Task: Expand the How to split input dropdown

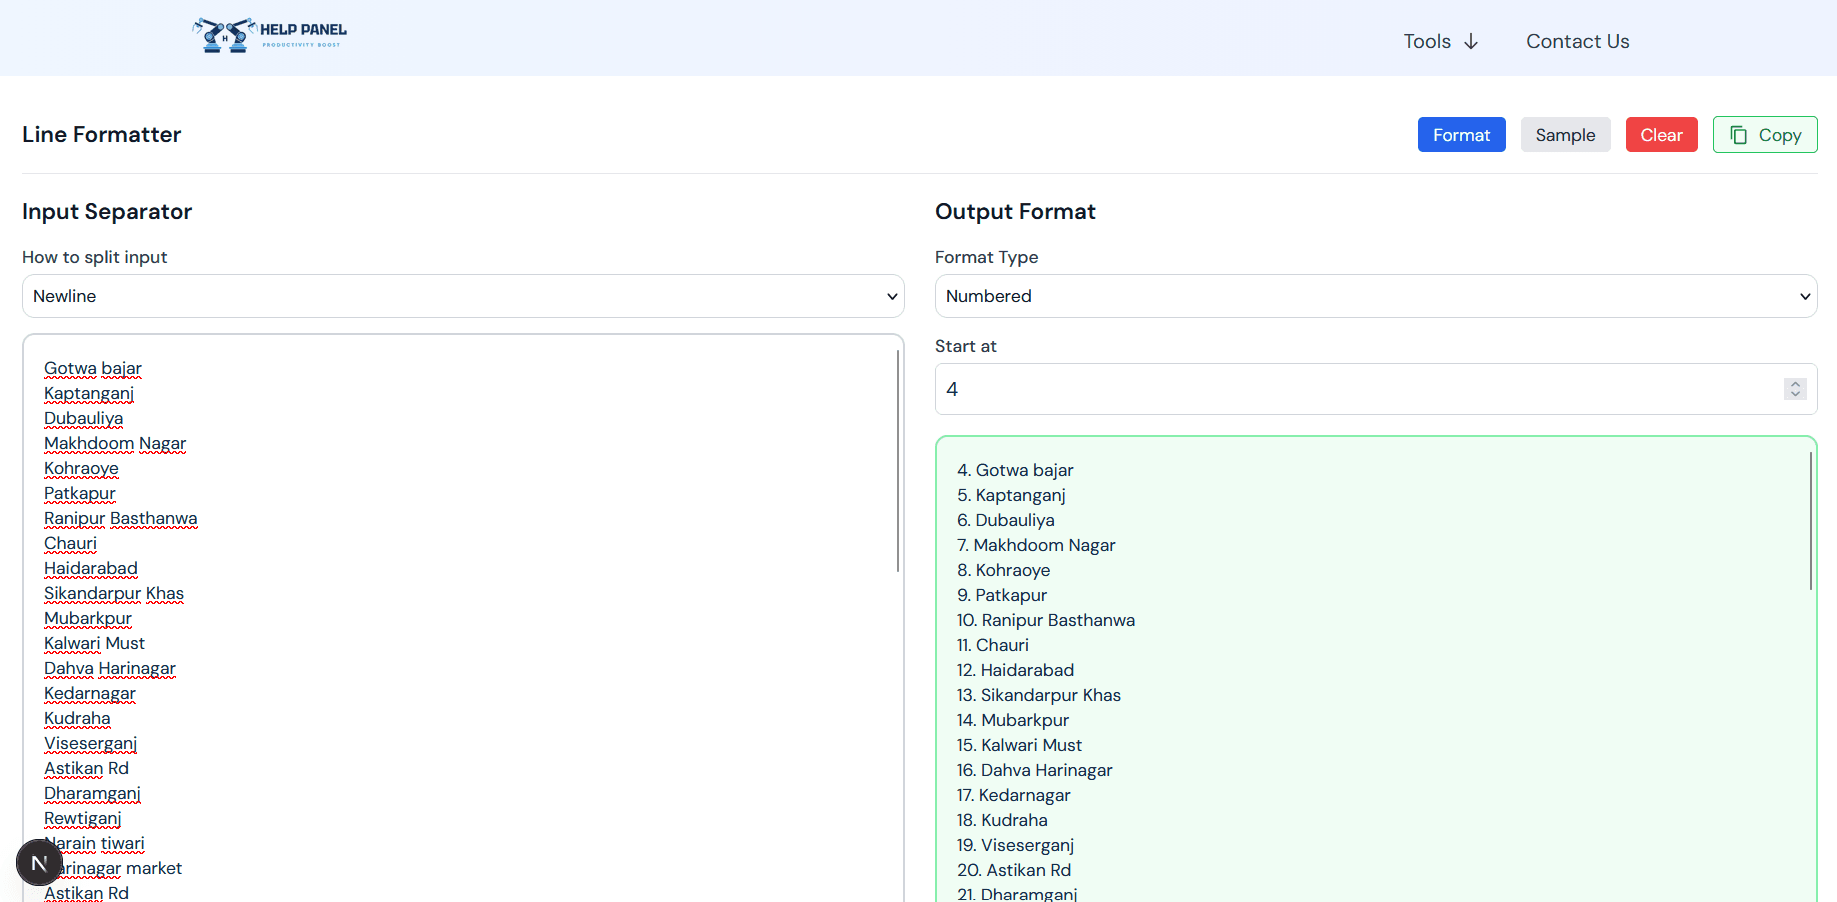Action: click(463, 296)
